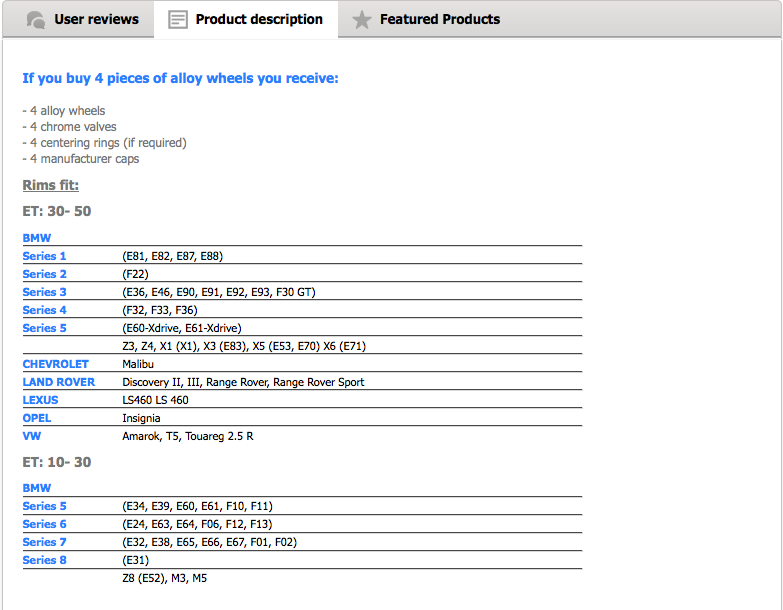Follow the LEXUS link
The height and width of the screenshot is (610, 783).
[x=40, y=400]
